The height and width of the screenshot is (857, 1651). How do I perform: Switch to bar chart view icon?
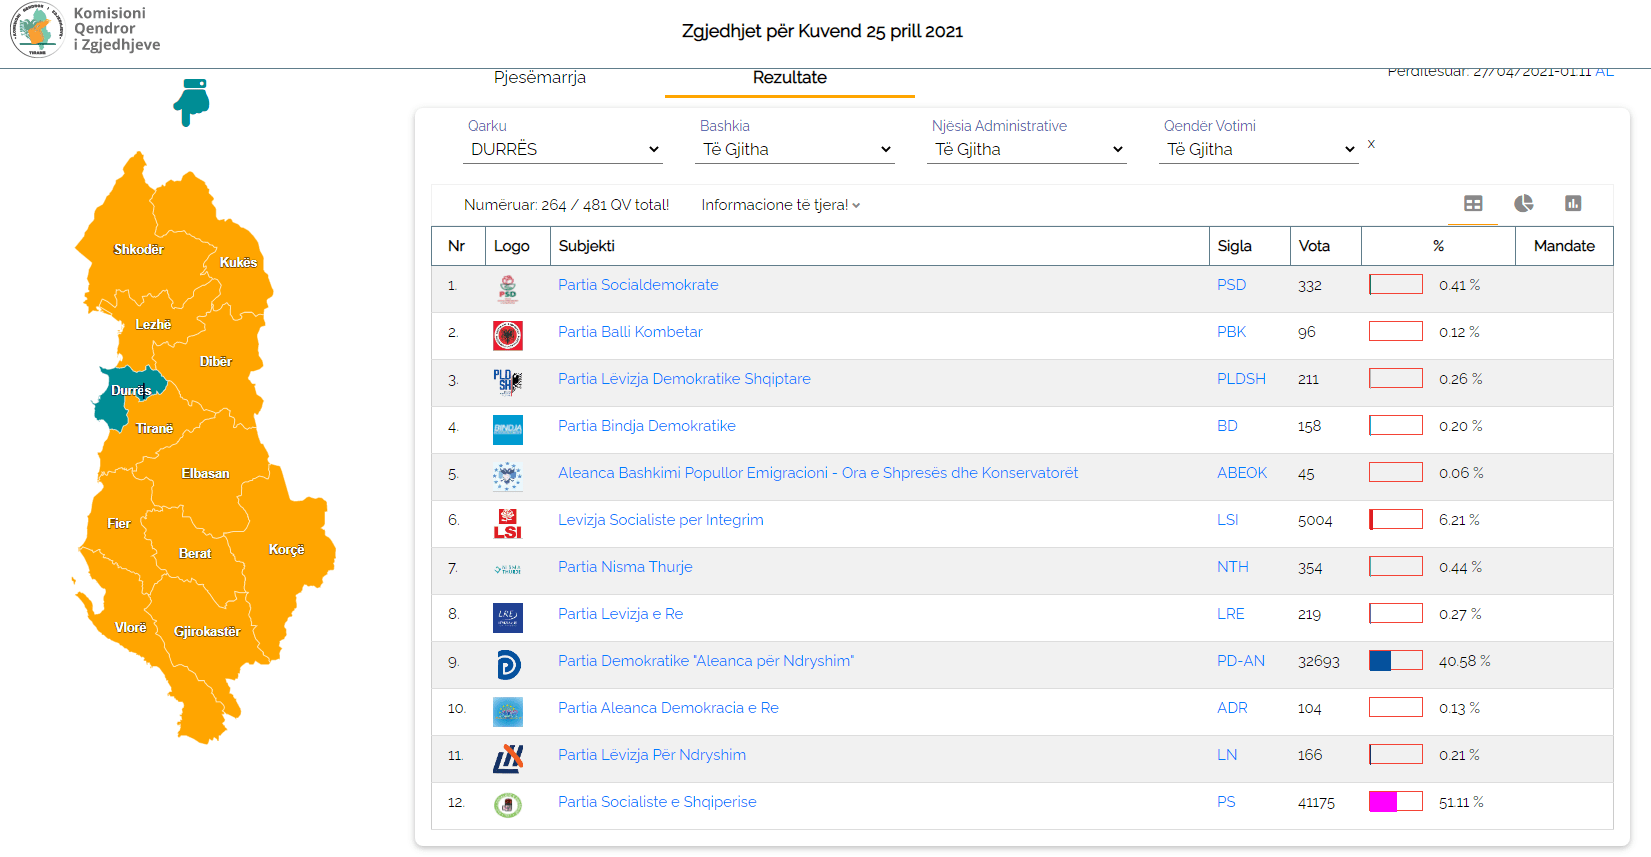tap(1573, 203)
